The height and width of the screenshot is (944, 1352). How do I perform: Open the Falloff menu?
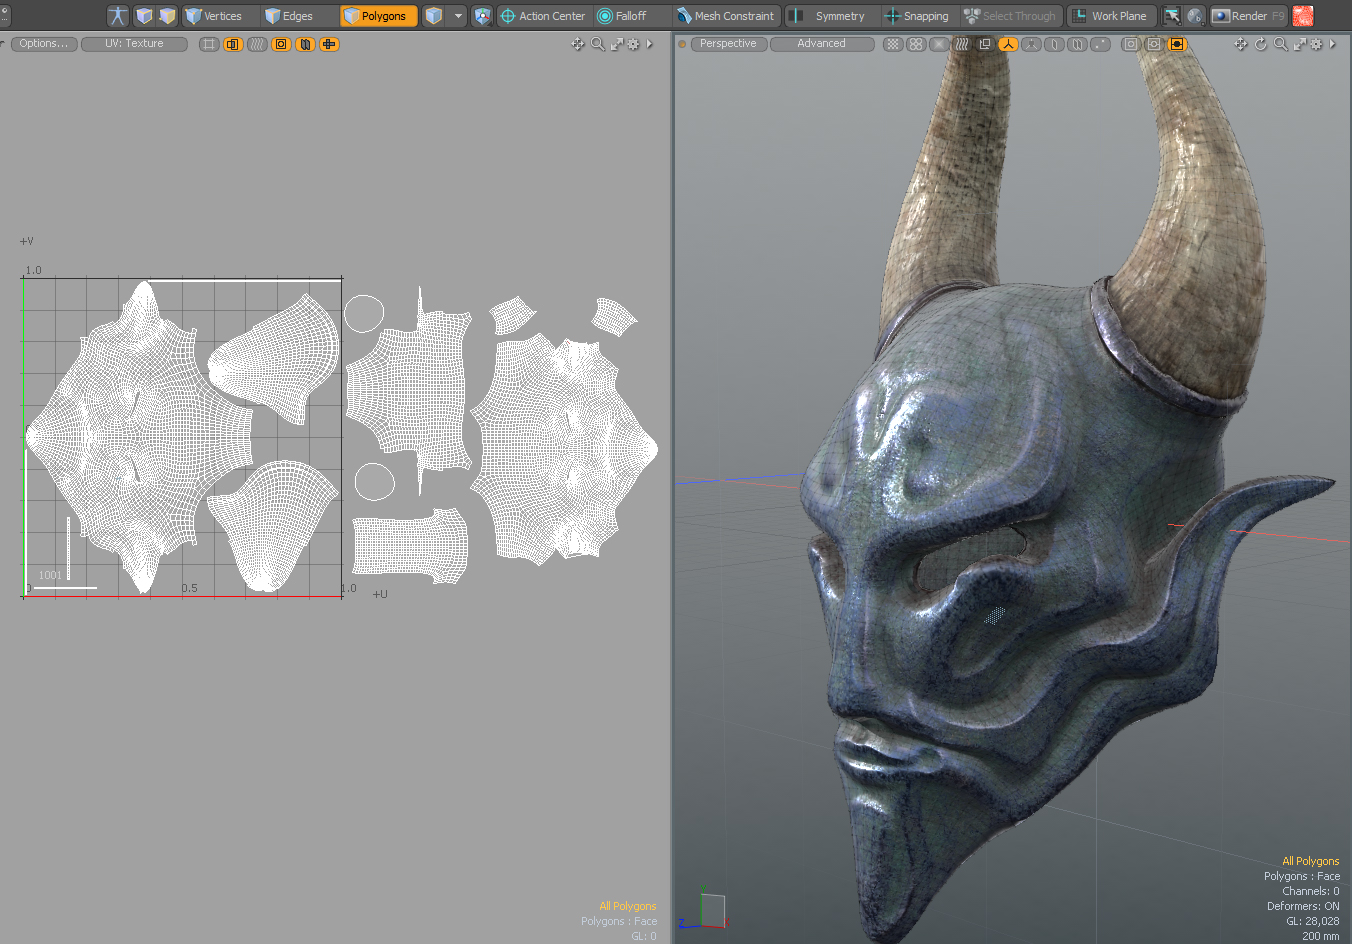click(631, 16)
